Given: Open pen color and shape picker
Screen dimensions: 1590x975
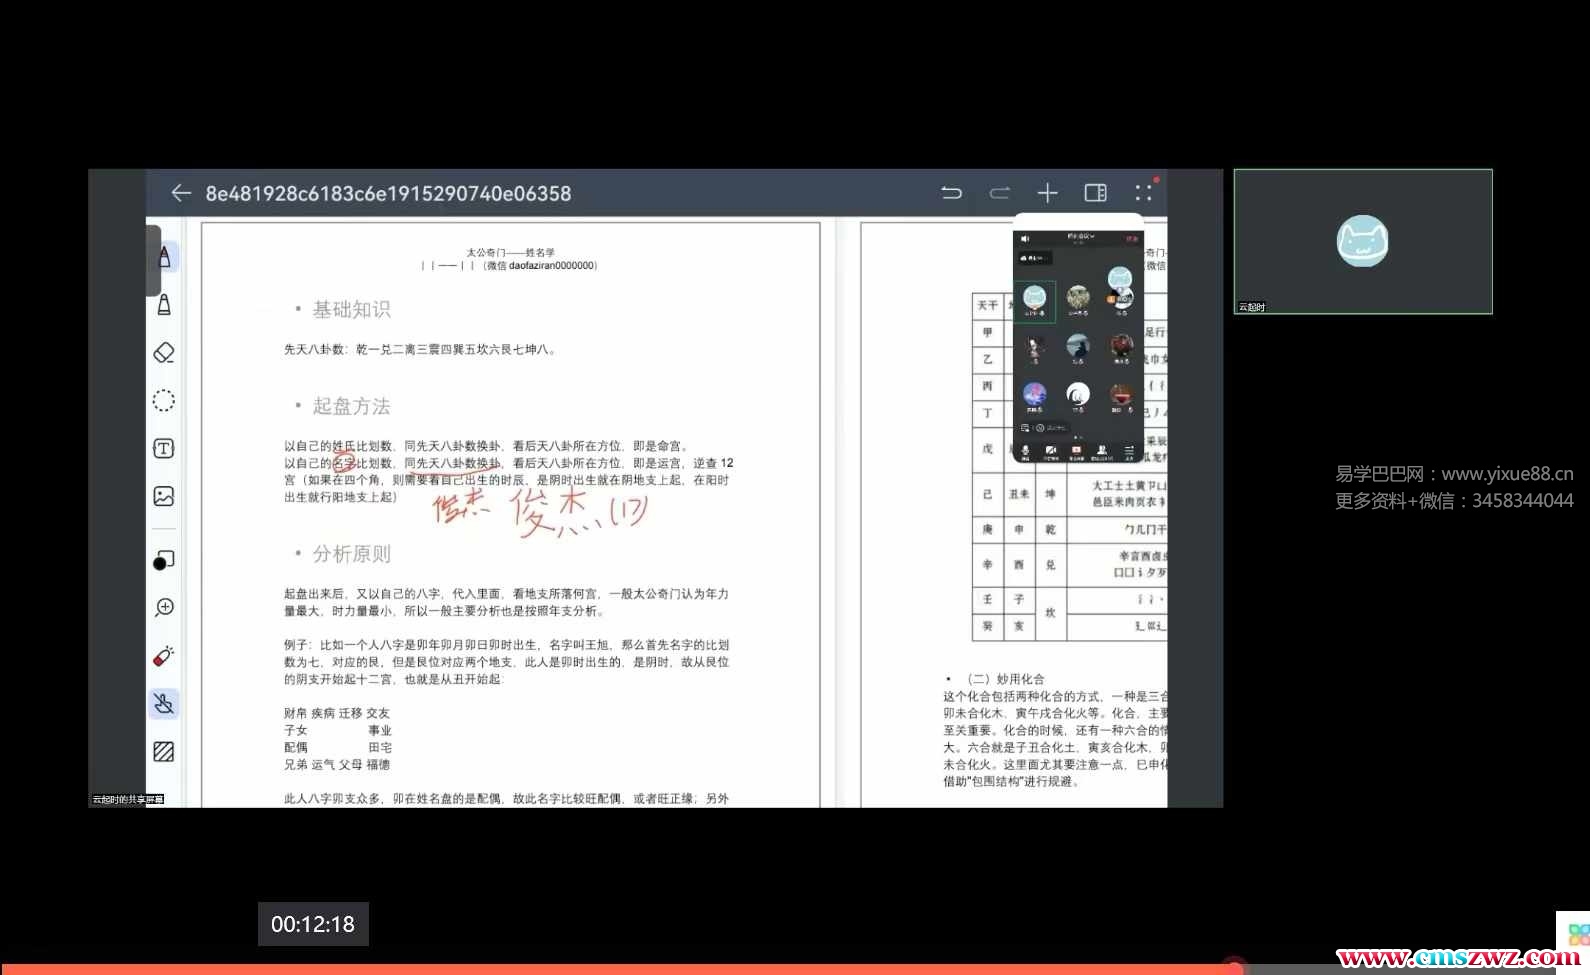Looking at the screenshot, I should 164,561.
